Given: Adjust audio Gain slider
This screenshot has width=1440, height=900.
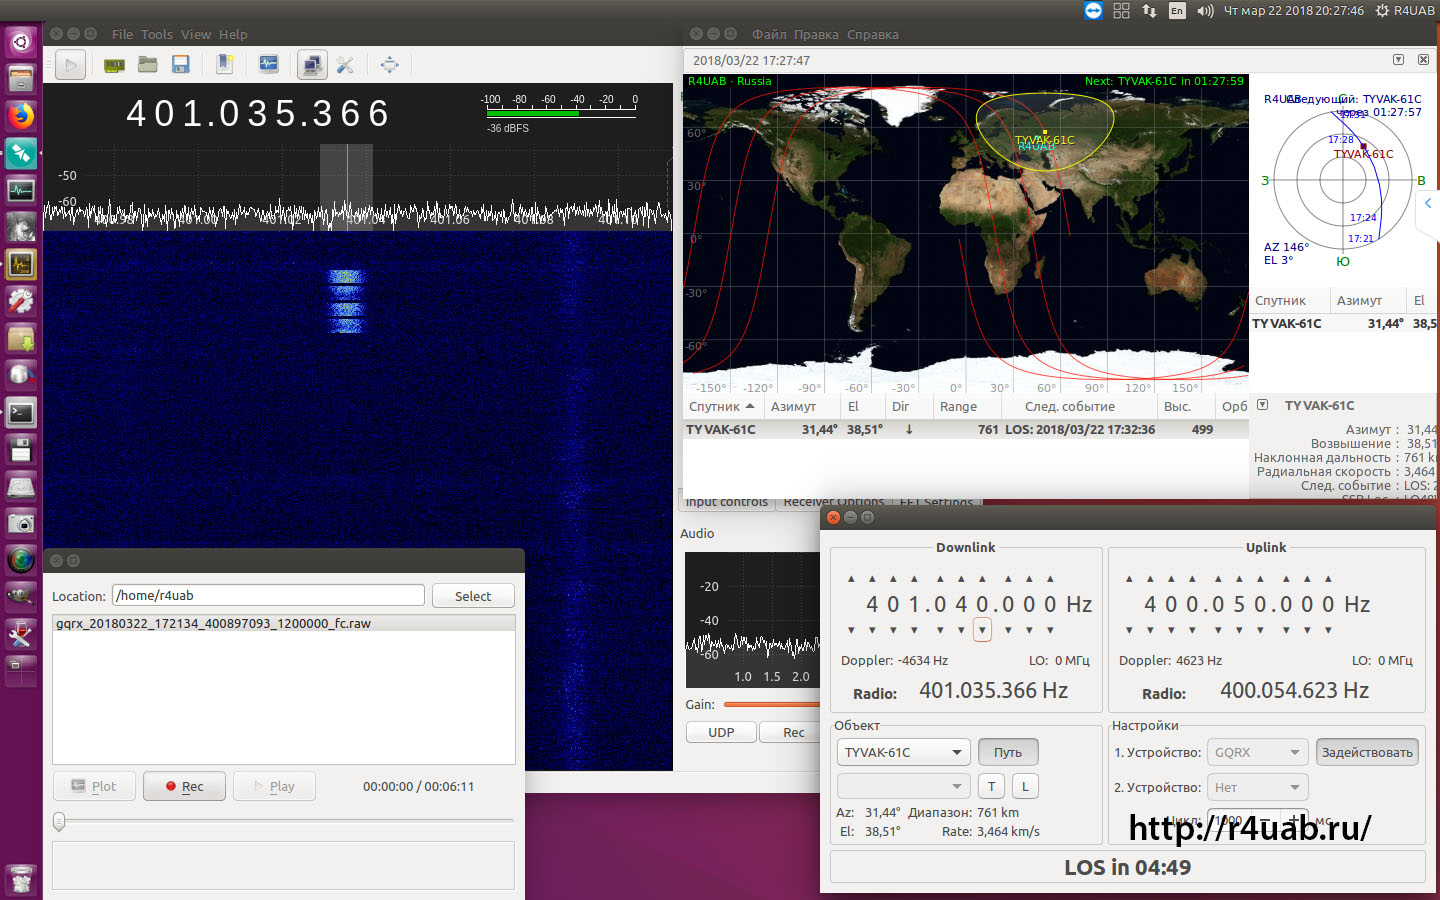Looking at the screenshot, I should pyautogui.click(x=771, y=704).
